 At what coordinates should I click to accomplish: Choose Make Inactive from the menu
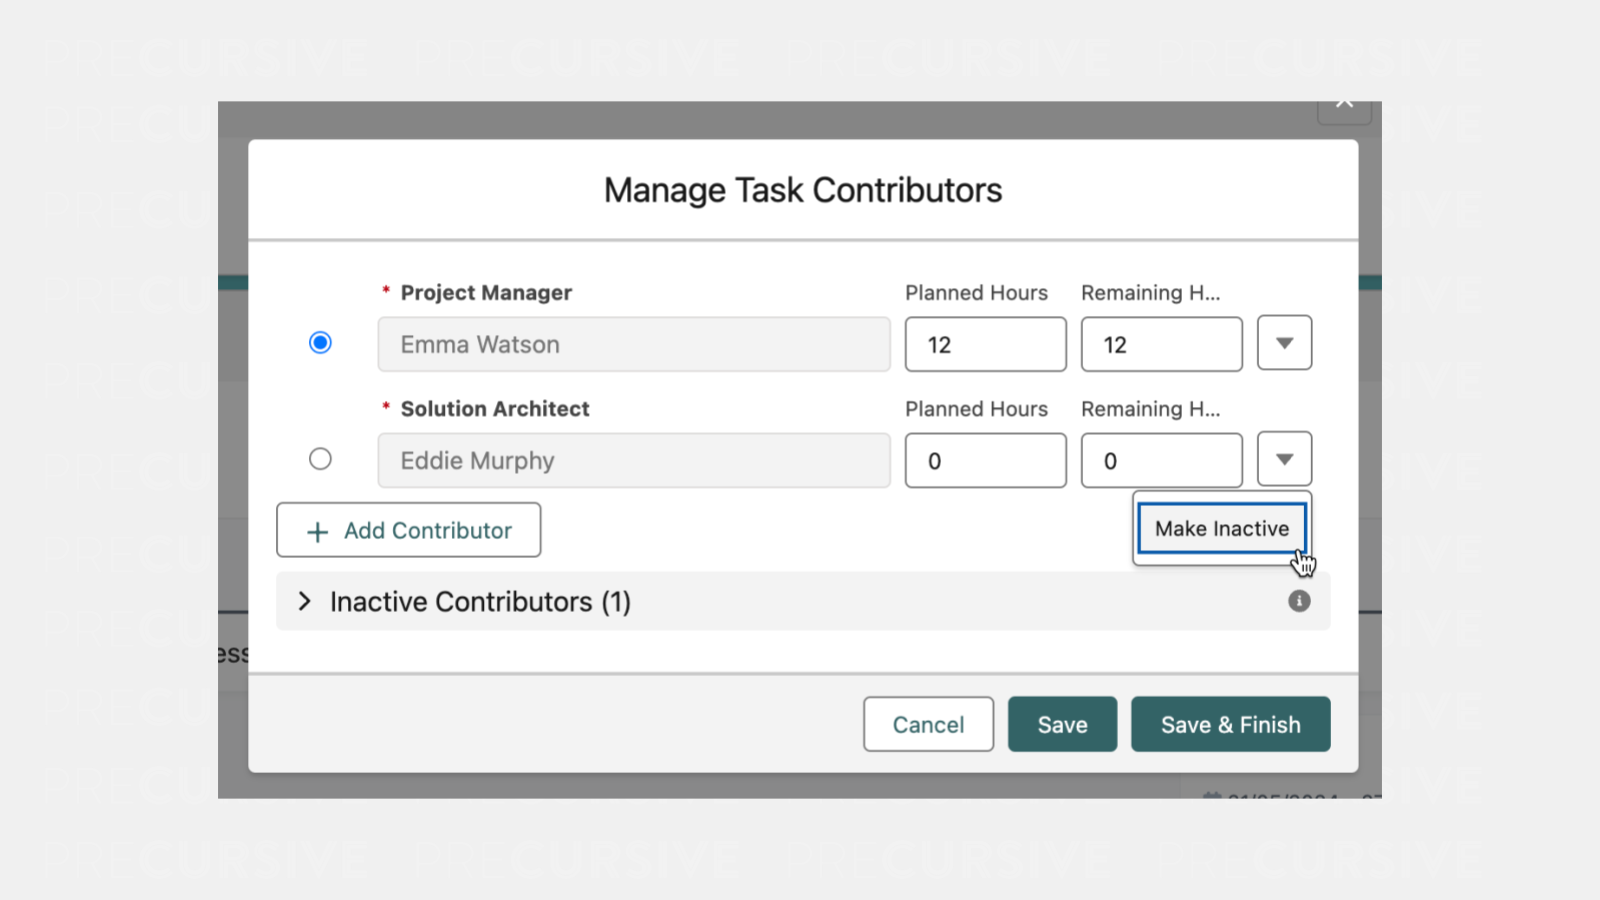(1222, 528)
